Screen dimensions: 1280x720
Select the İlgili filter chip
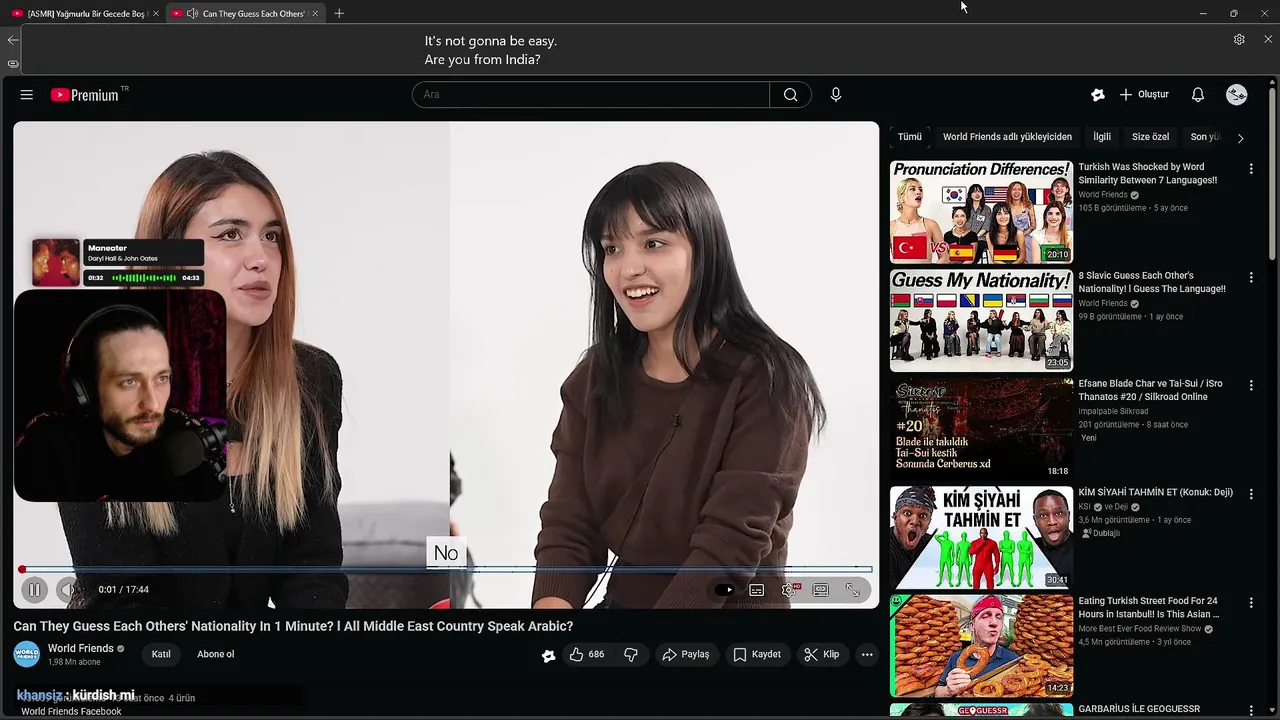tap(1102, 137)
